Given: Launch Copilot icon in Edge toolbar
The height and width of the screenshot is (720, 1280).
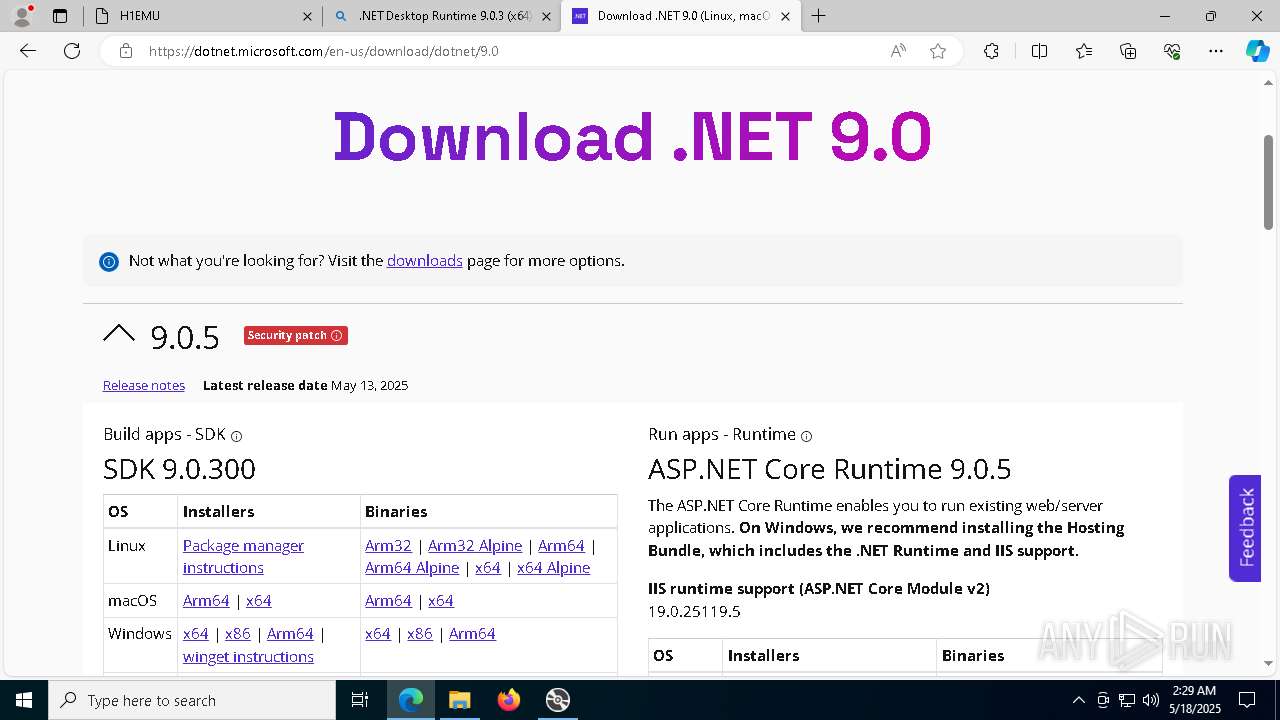Looking at the screenshot, I should [x=1257, y=51].
